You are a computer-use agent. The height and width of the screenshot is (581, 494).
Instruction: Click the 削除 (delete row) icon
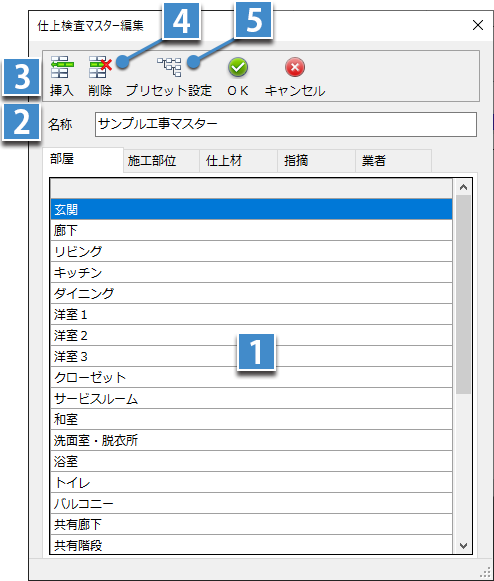100,67
